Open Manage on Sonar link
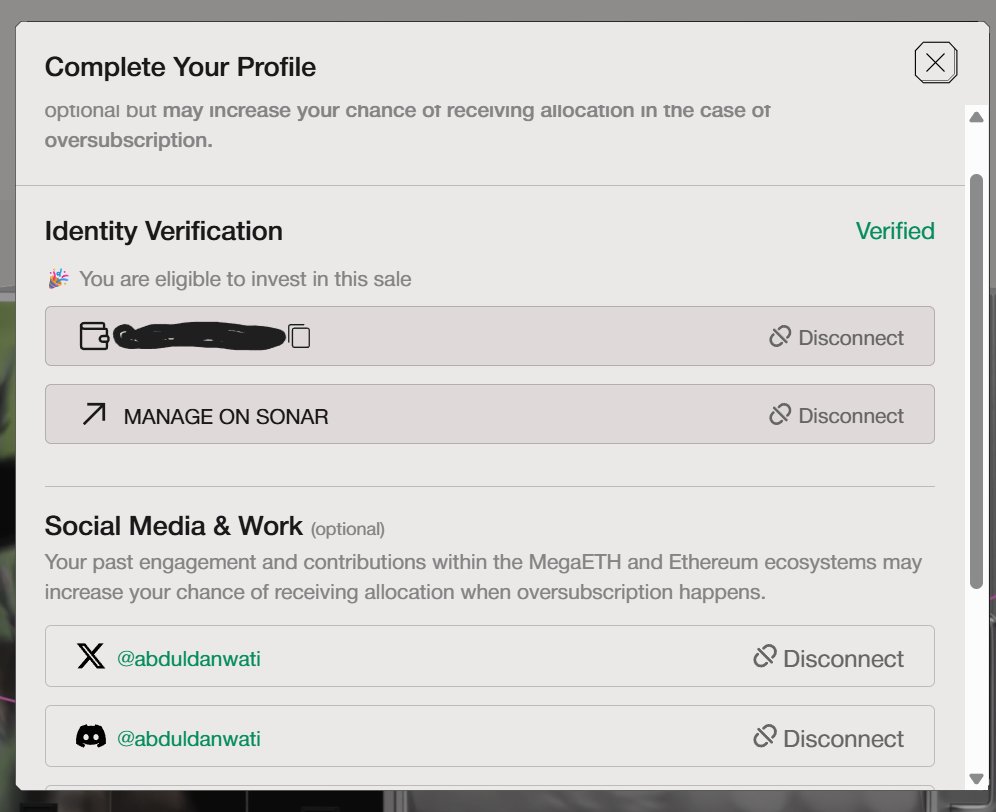 click(225, 416)
